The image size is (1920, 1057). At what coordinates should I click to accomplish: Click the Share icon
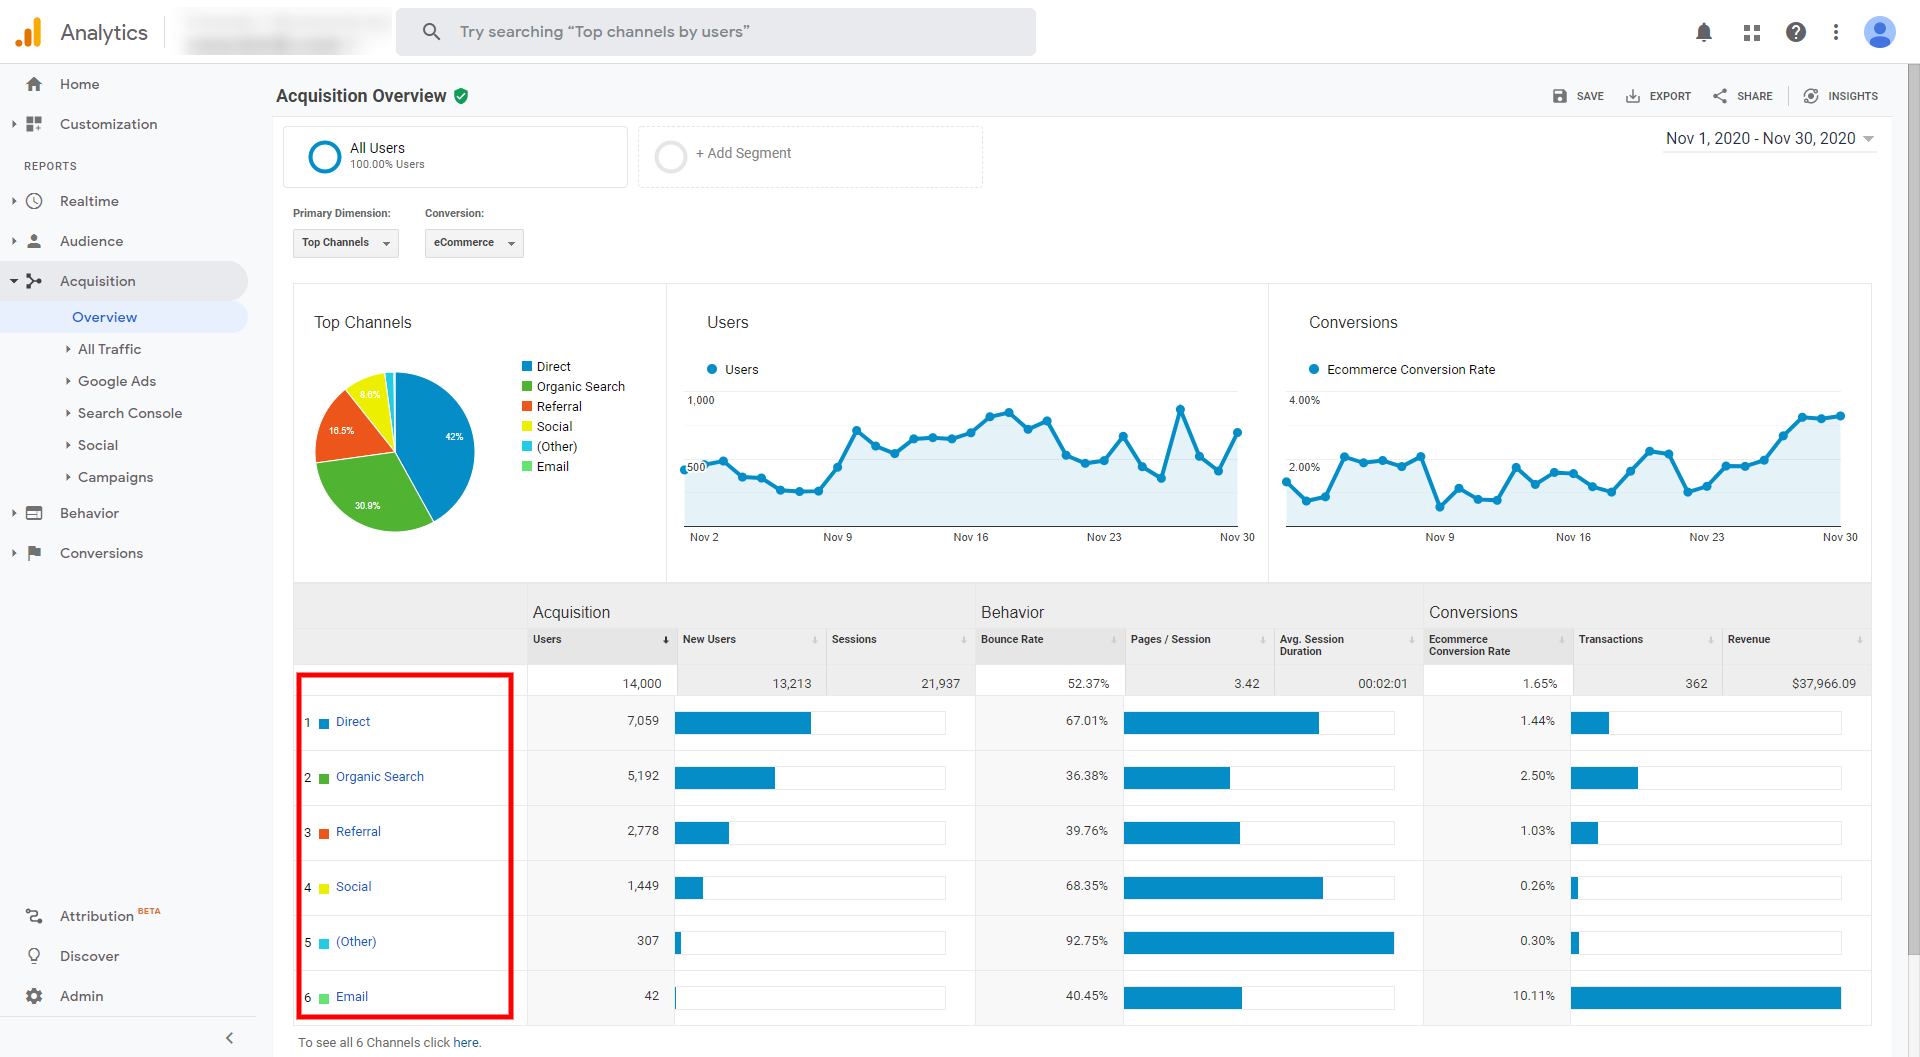click(x=1720, y=96)
